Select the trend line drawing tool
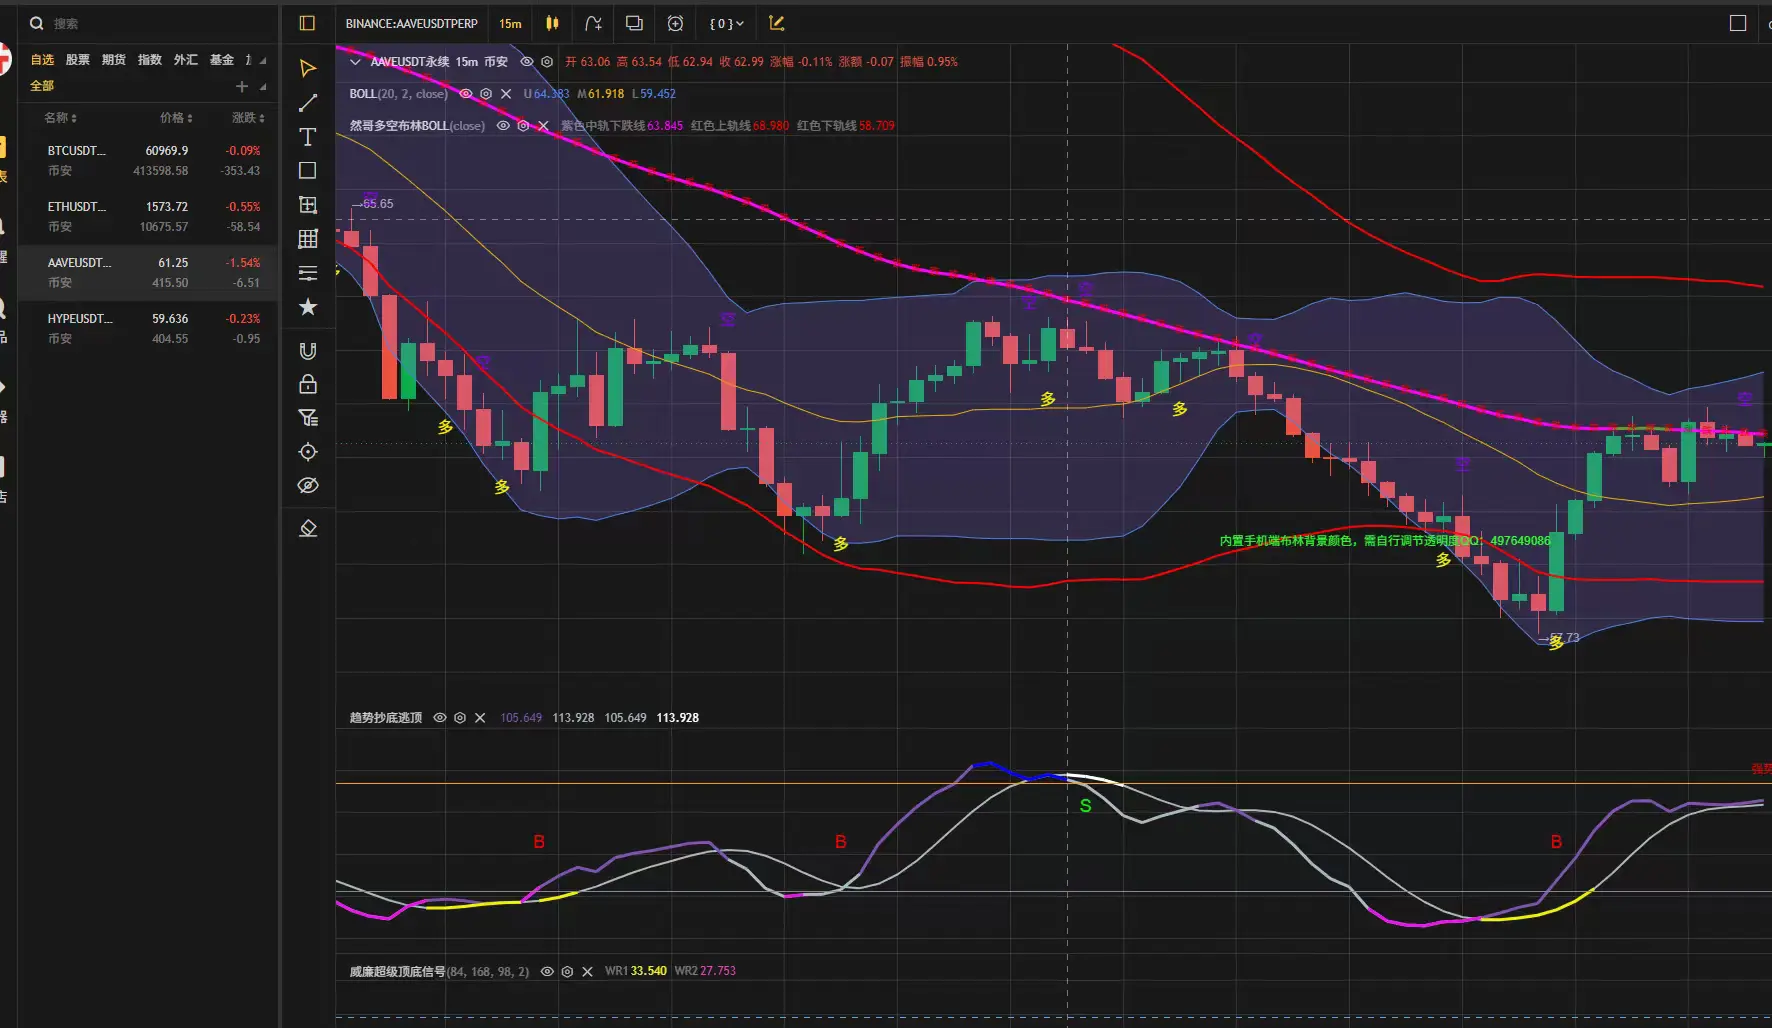The width and height of the screenshot is (1772, 1028). pos(308,103)
